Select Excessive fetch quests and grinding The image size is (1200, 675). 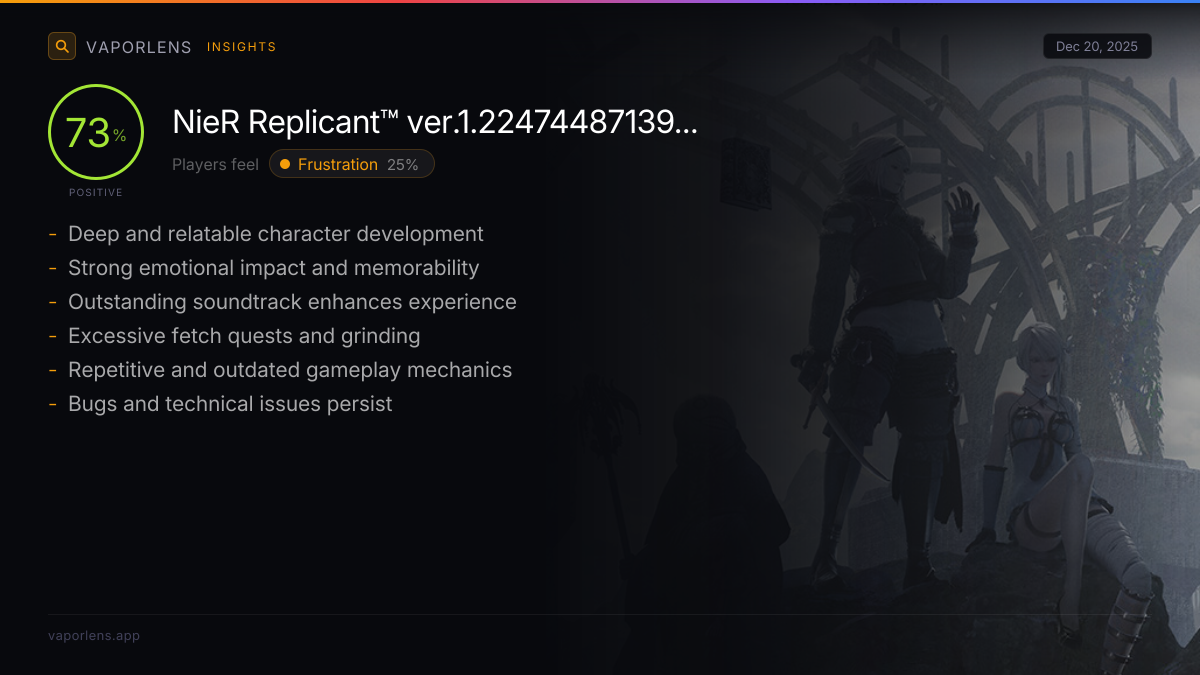(x=244, y=336)
